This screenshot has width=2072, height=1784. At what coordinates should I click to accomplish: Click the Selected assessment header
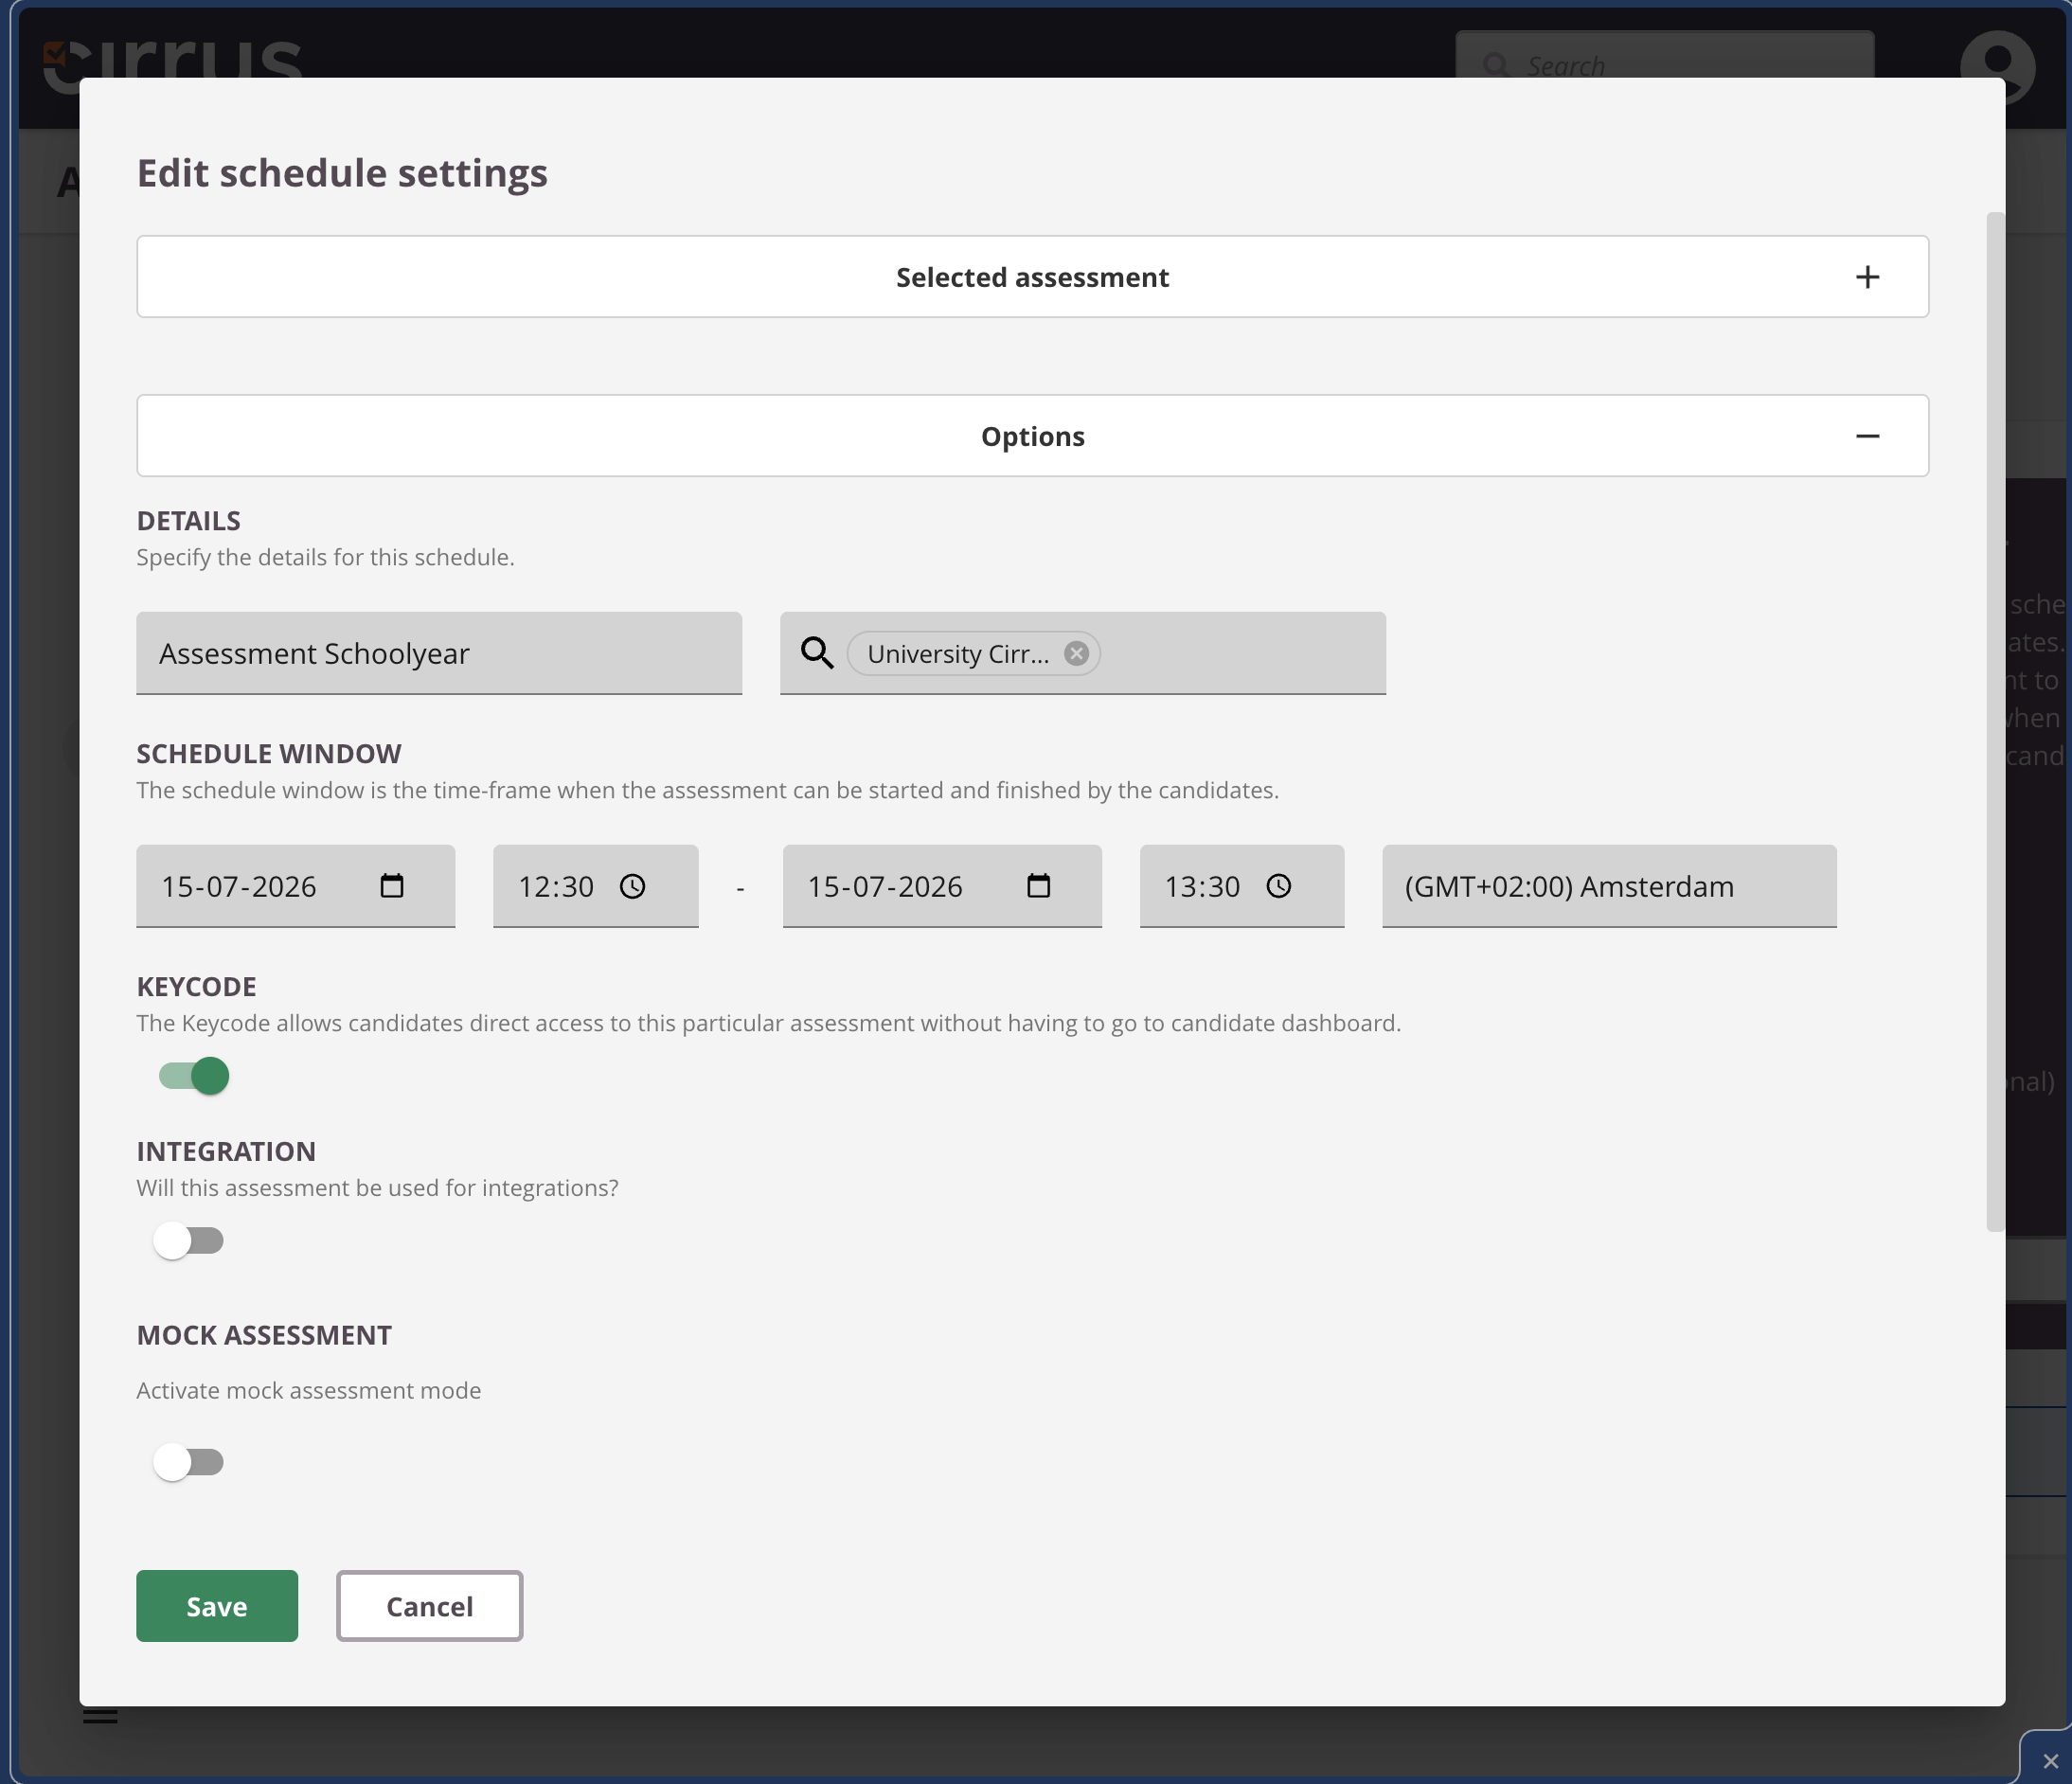coord(1032,277)
